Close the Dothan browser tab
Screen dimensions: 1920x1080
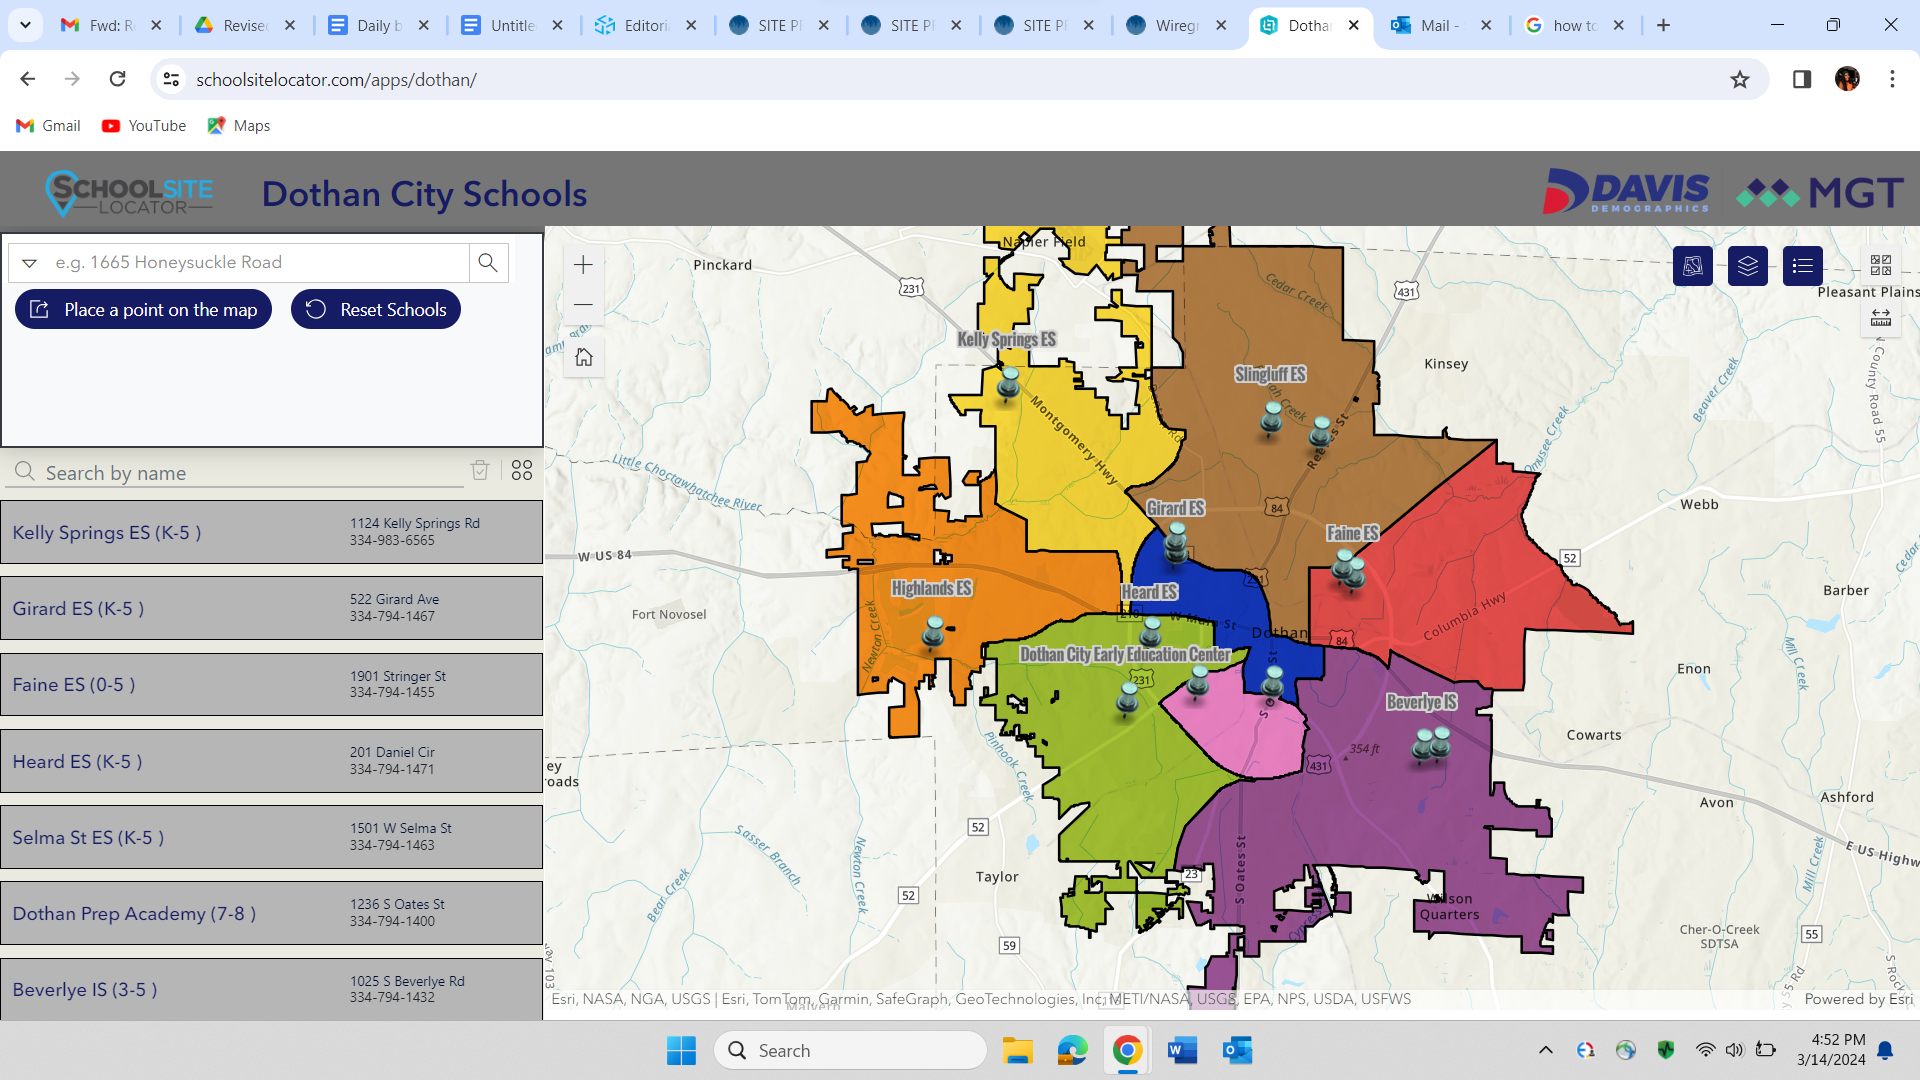[x=1354, y=26]
